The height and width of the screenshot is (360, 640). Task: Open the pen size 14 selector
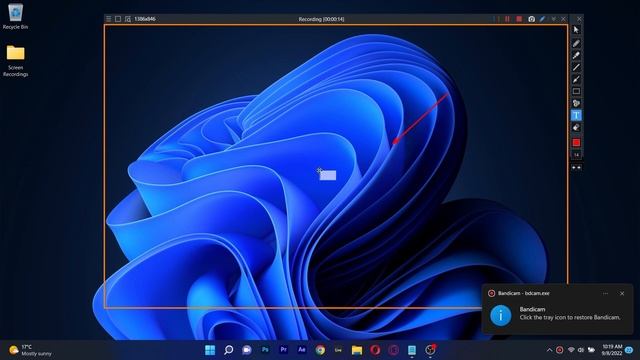[x=576, y=155]
